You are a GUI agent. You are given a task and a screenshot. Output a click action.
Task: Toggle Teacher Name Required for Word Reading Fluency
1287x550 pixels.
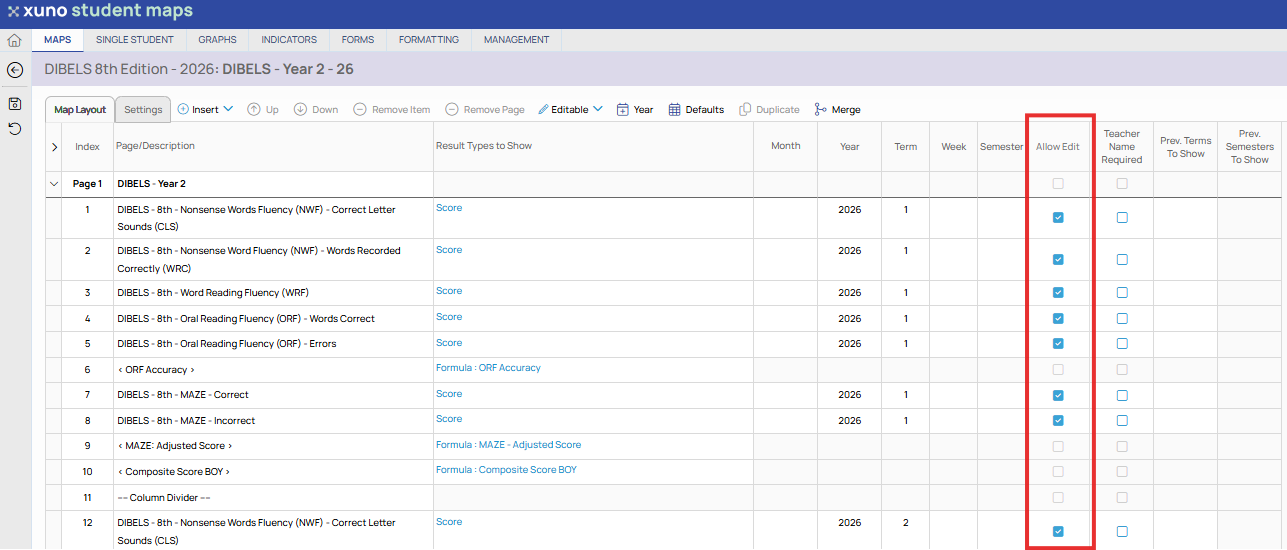(x=1122, y=293)
